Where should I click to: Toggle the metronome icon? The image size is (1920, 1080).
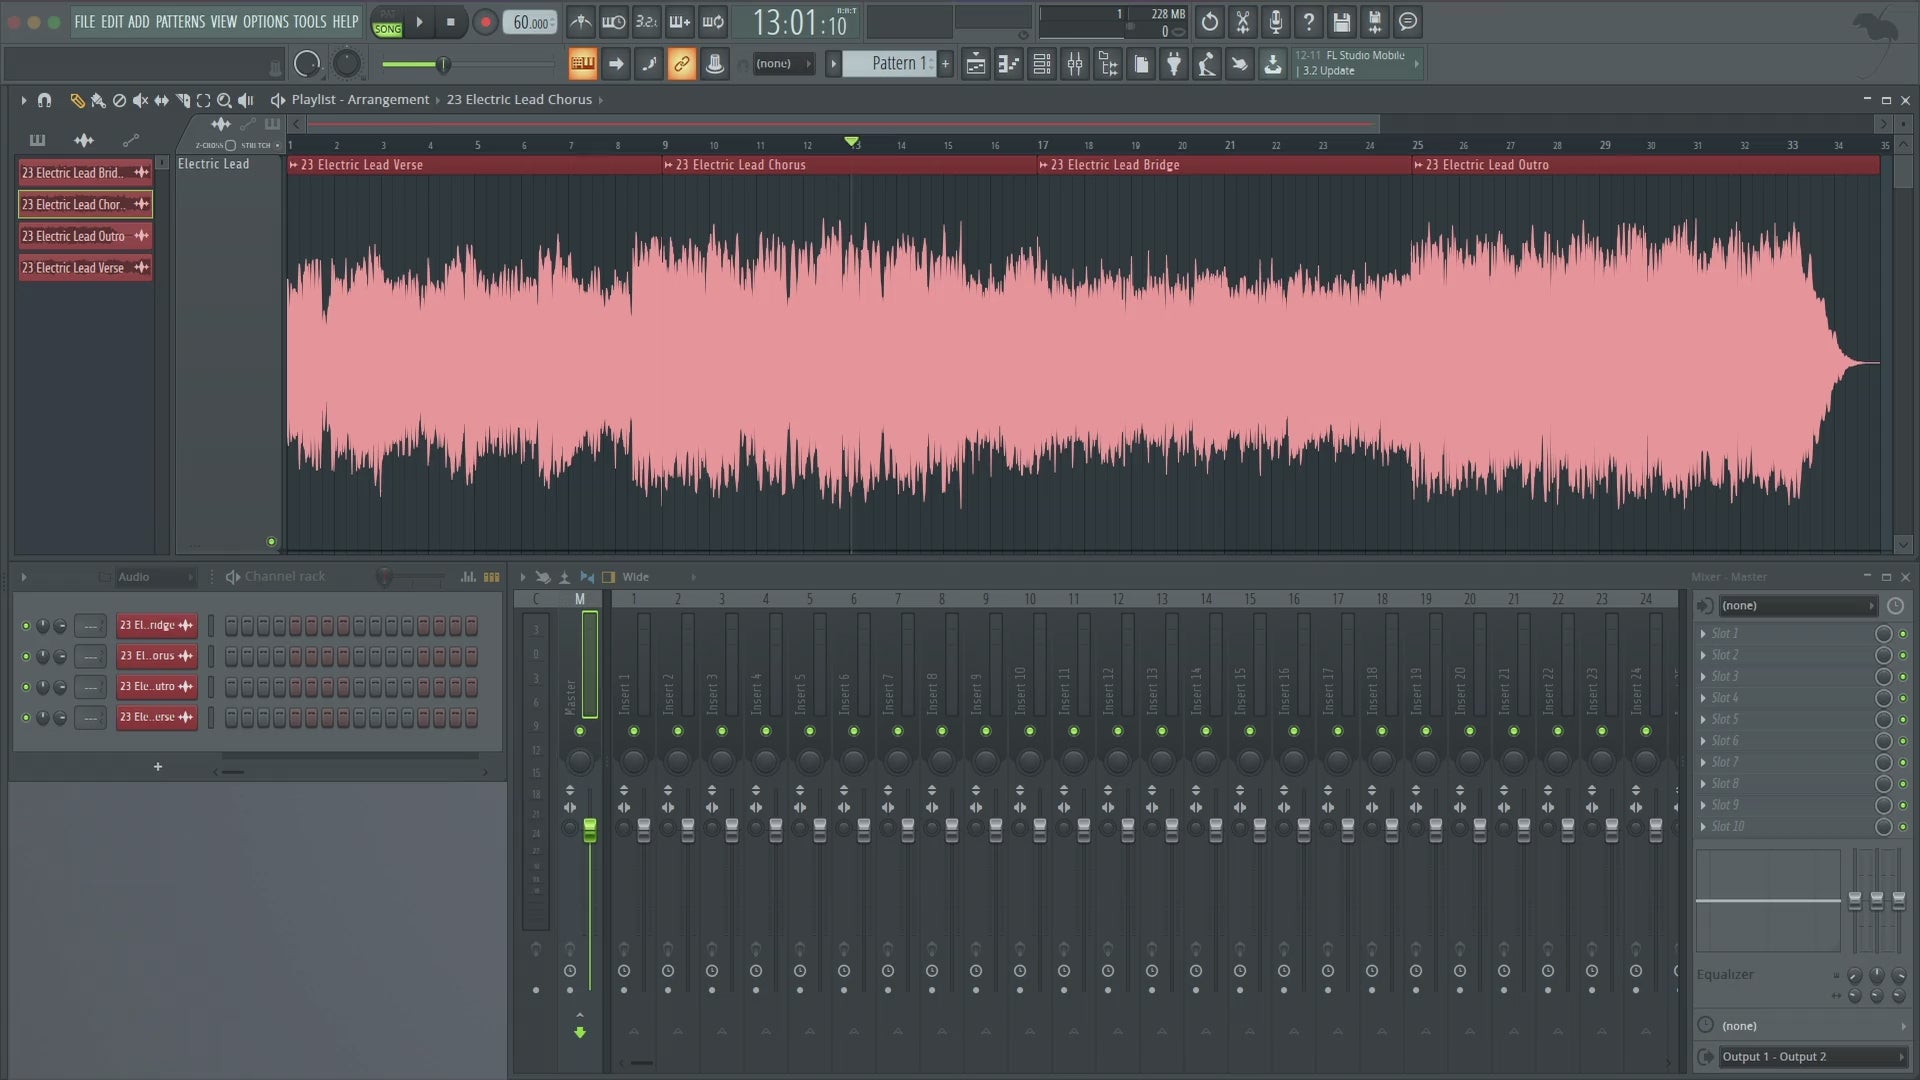point(581,22)
